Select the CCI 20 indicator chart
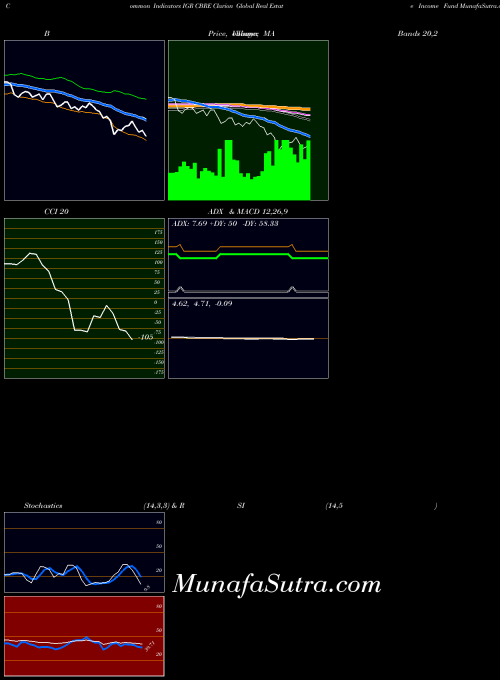Screen dimensions: 500x680 (85, 298)
